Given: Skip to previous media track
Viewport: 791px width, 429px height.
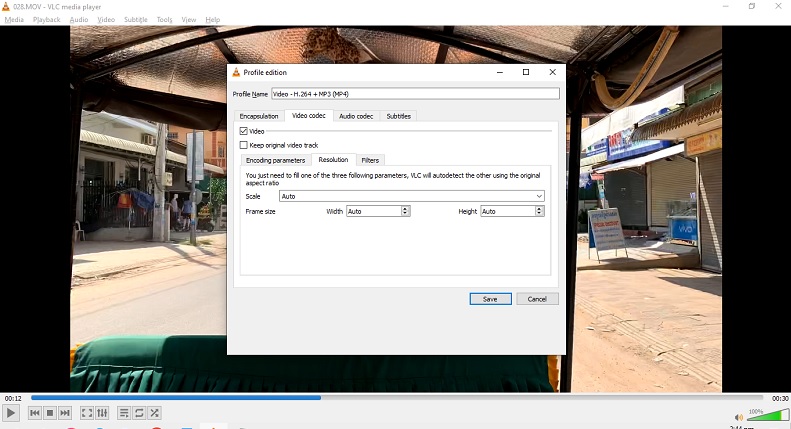Looking at the screenshot, I should coord(34,413).
